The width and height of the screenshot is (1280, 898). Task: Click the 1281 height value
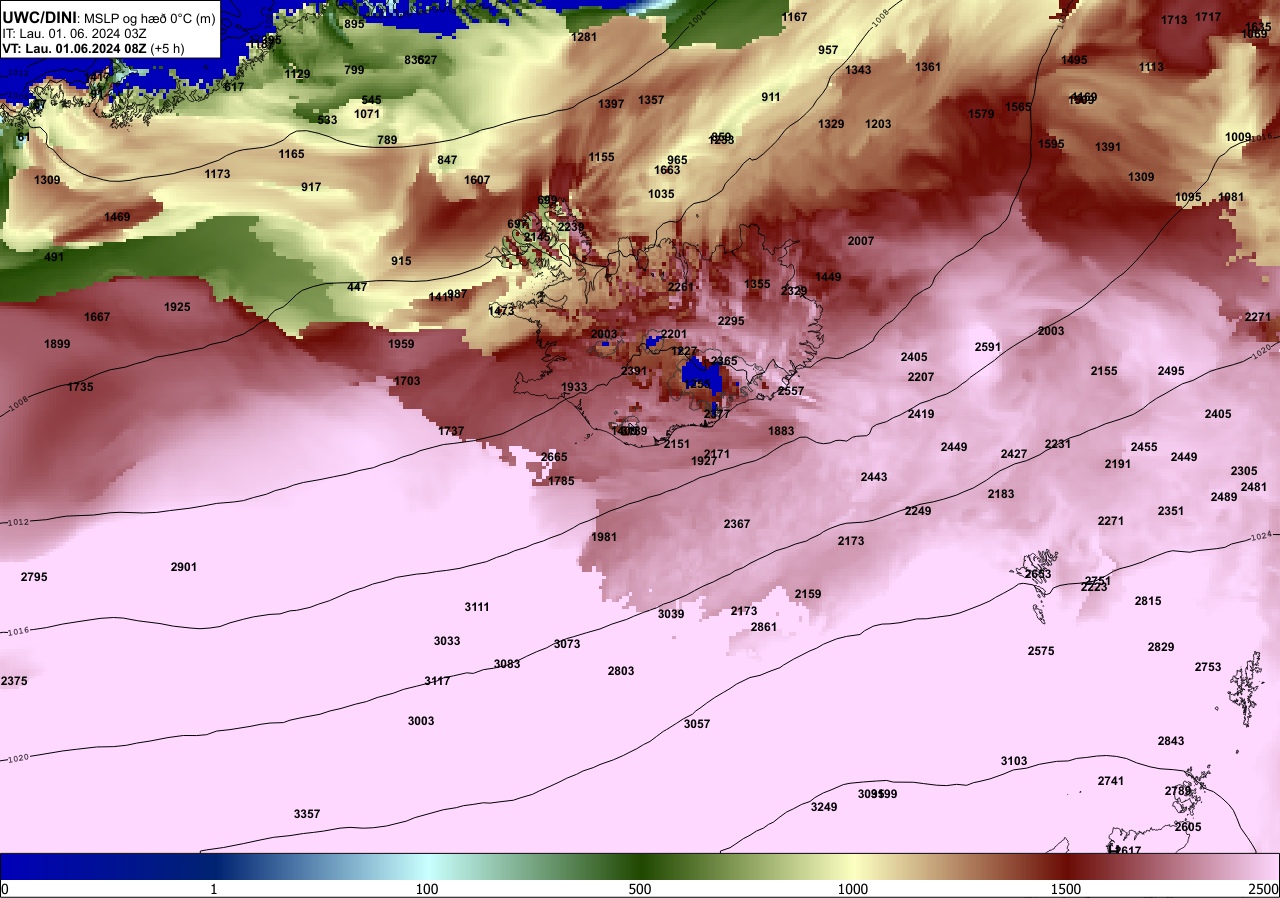pyautogui.click(x=584, y=37)
